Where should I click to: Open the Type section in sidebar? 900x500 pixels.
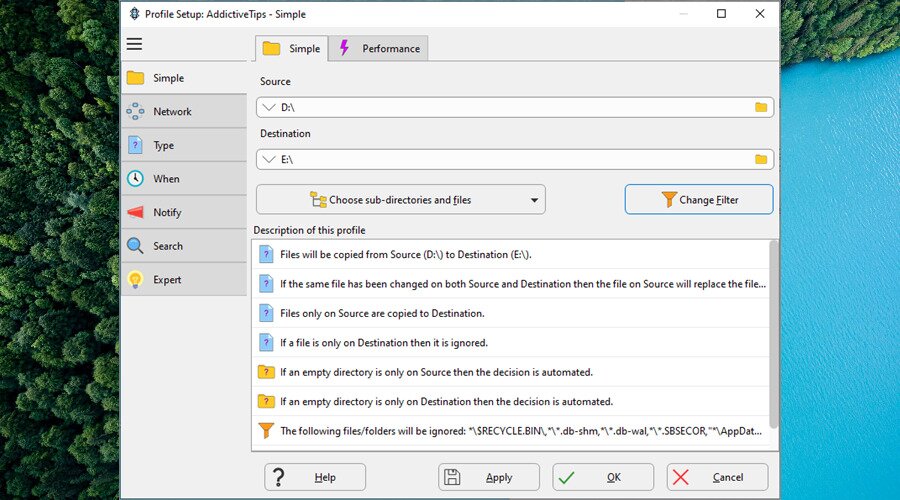coord(184,145)
